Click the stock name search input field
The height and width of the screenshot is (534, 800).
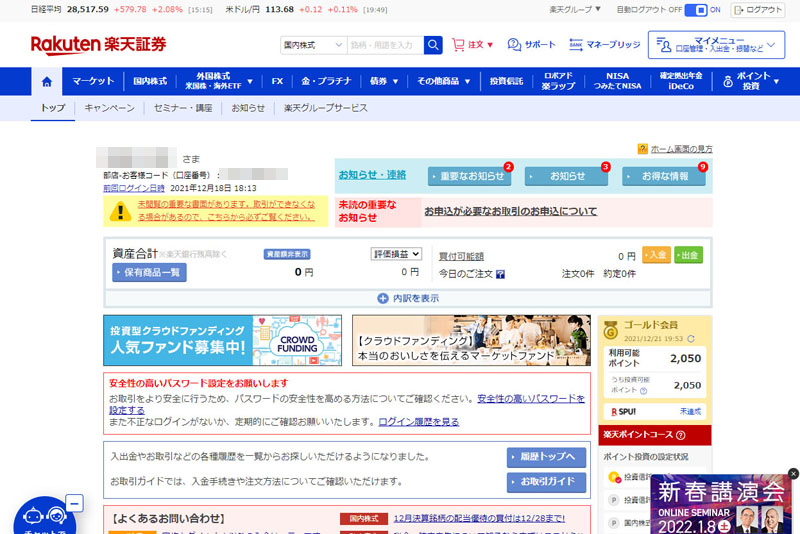[x=384, y=45]
